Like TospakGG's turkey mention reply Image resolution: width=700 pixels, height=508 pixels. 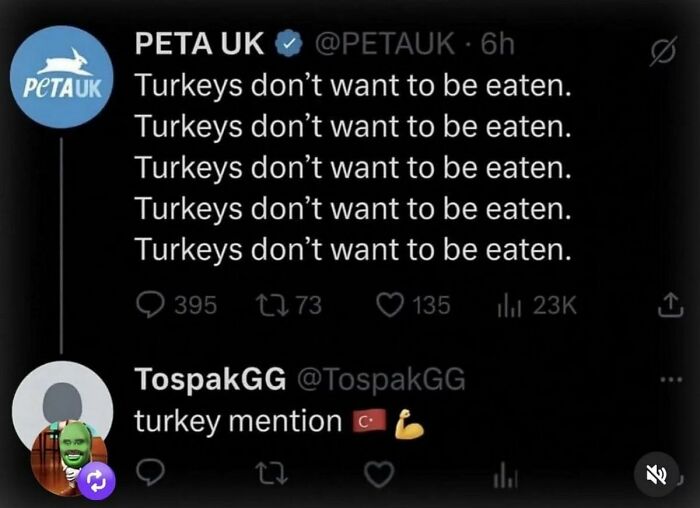click(379, 474)
